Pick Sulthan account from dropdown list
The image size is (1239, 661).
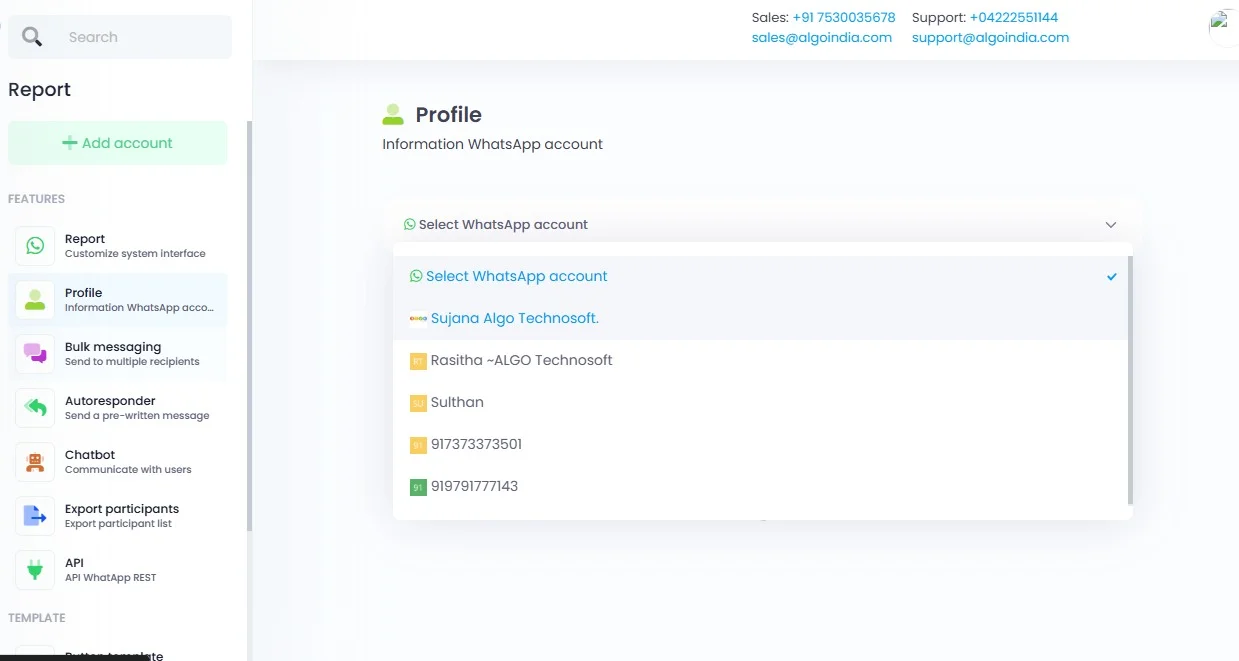[x=457, y=402]
